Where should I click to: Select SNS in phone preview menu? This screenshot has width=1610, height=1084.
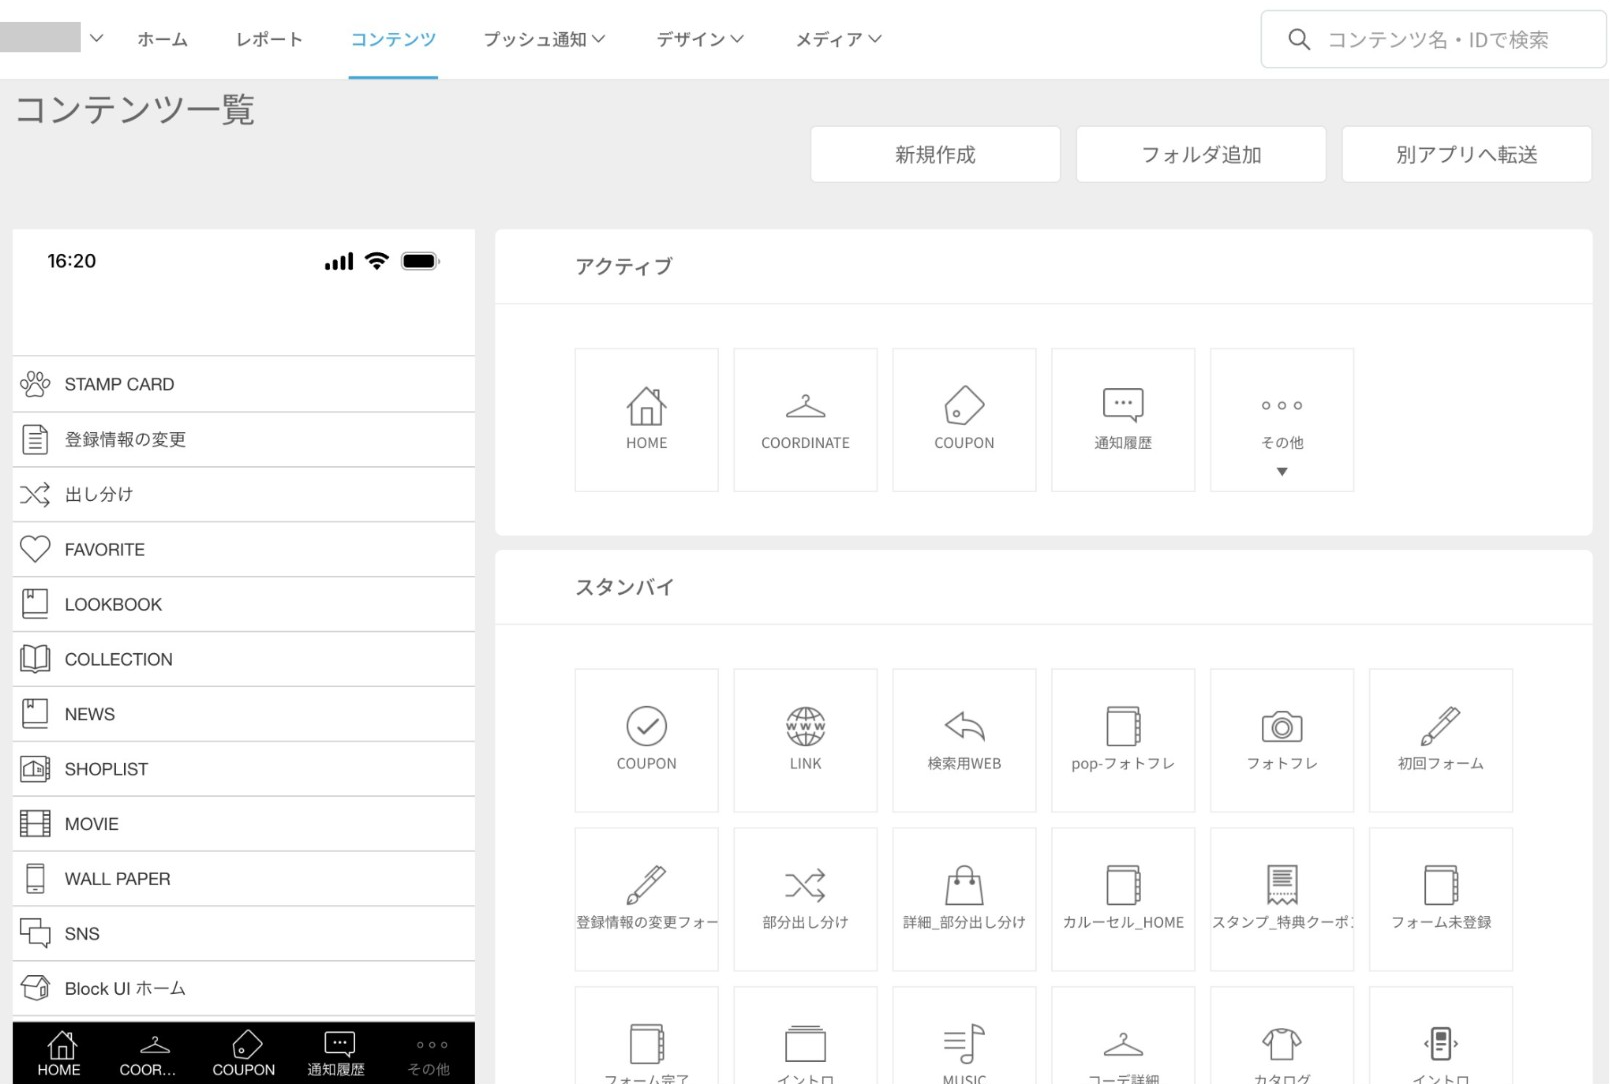click(244, 934)
